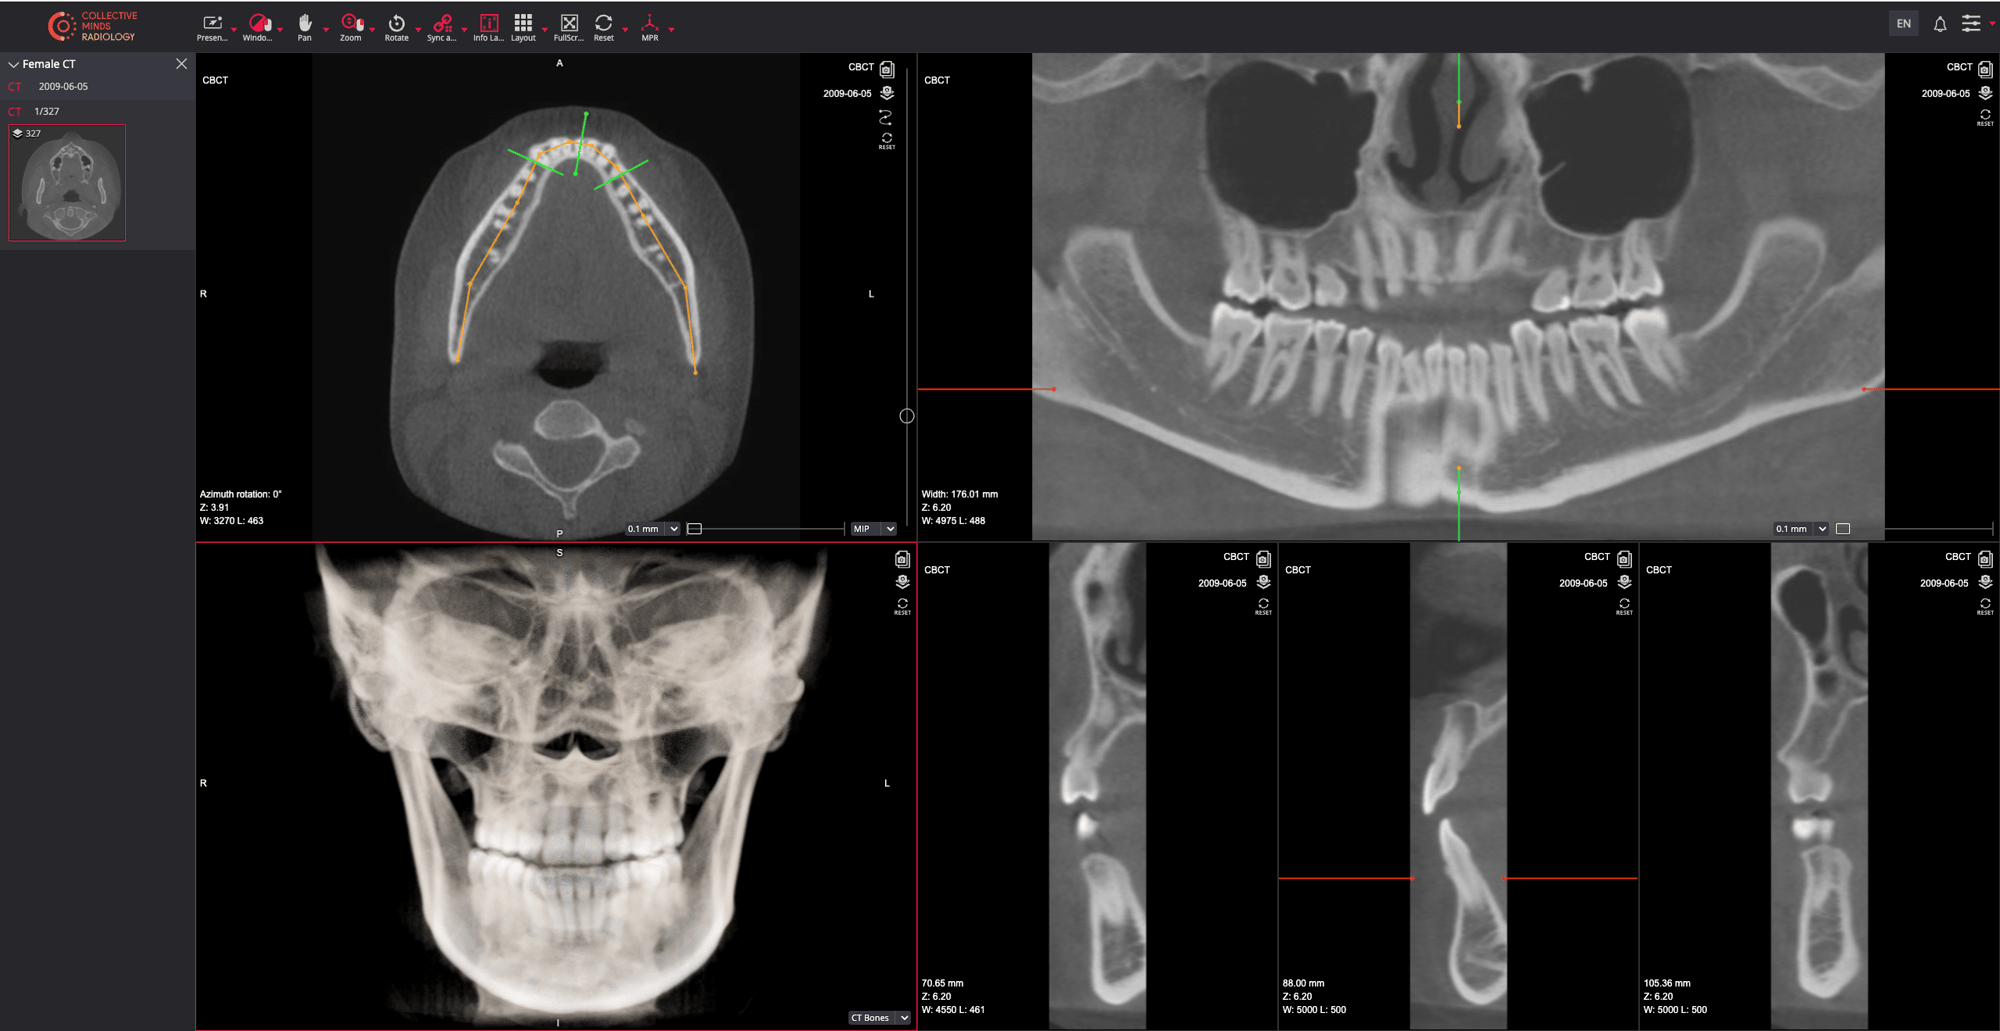This screenshot has height=1031, width=2000.
Task: Expand the Window tool dropdown arrow
Action: coord(280,29)
